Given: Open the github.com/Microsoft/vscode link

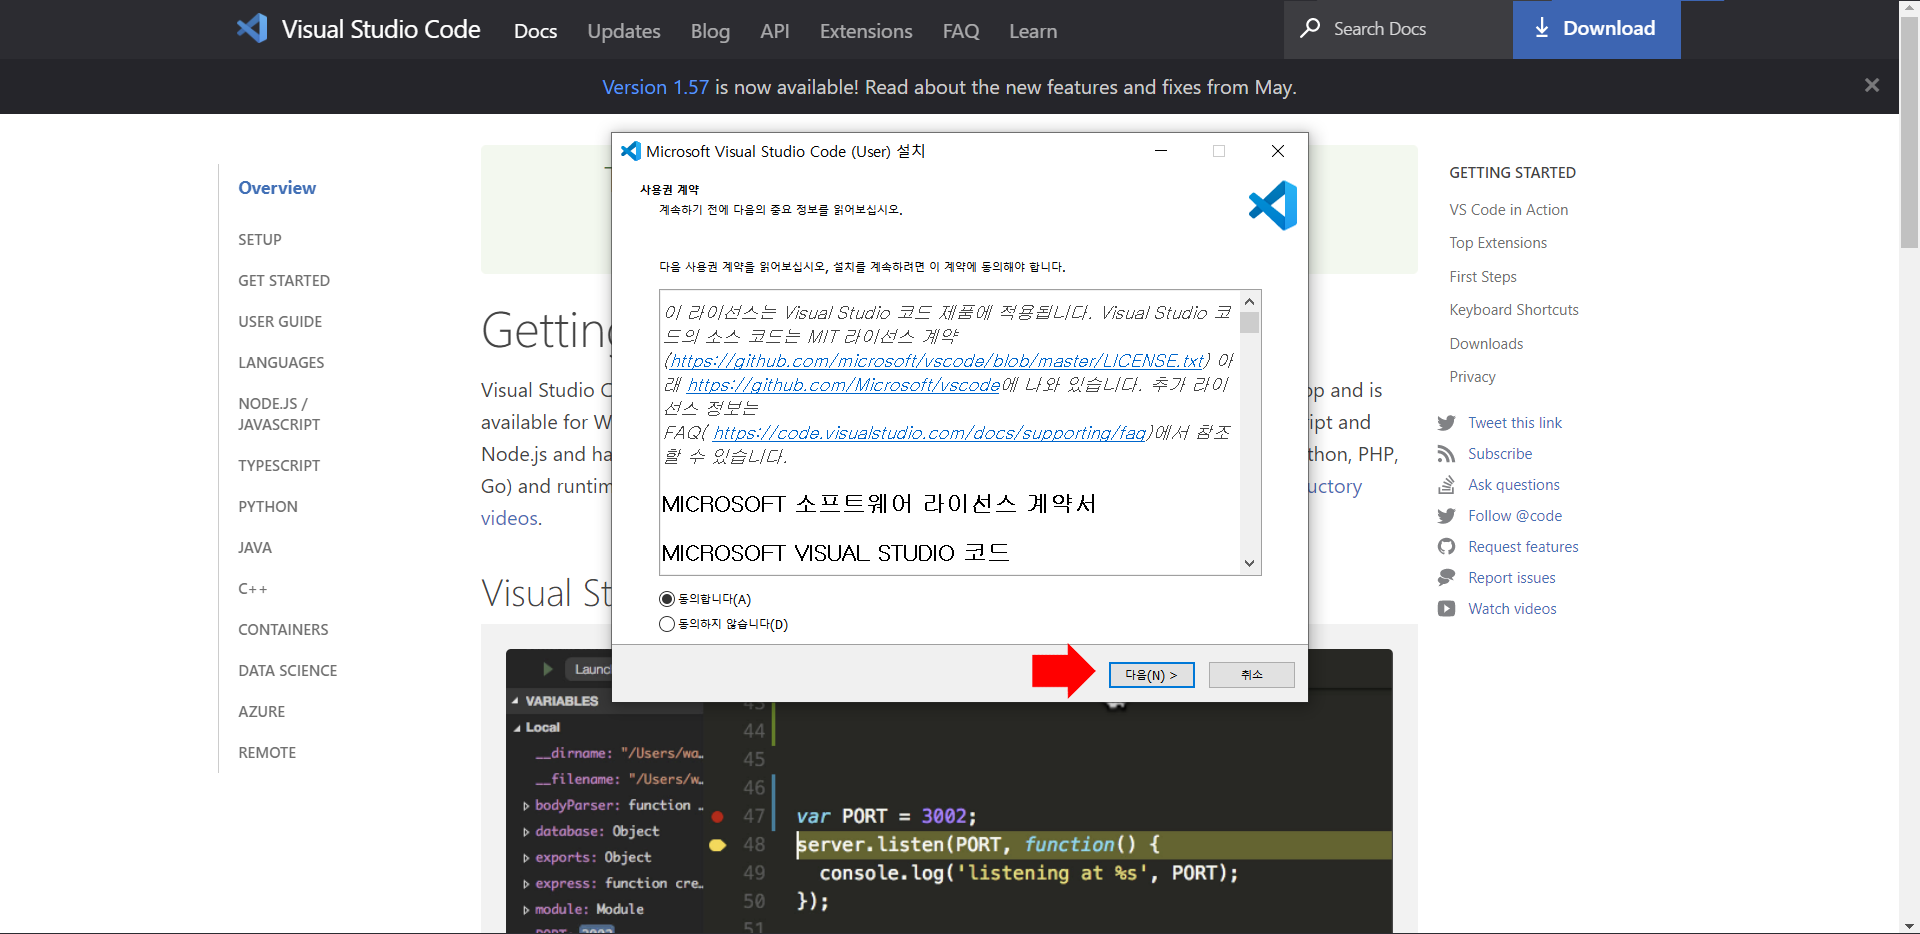Looking at the screenshot, I should [x=844, y=385].
